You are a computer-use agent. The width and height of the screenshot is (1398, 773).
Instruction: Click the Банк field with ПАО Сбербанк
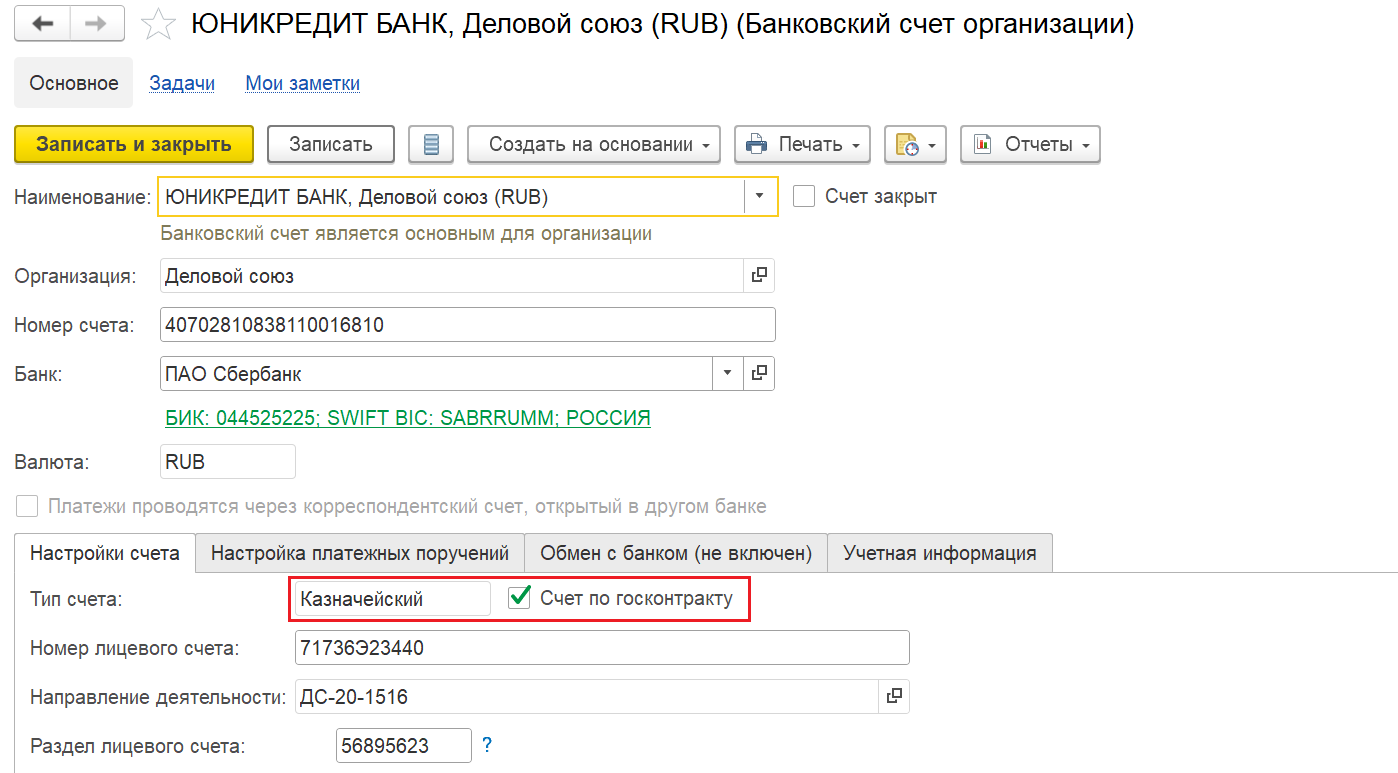[436, 373]
